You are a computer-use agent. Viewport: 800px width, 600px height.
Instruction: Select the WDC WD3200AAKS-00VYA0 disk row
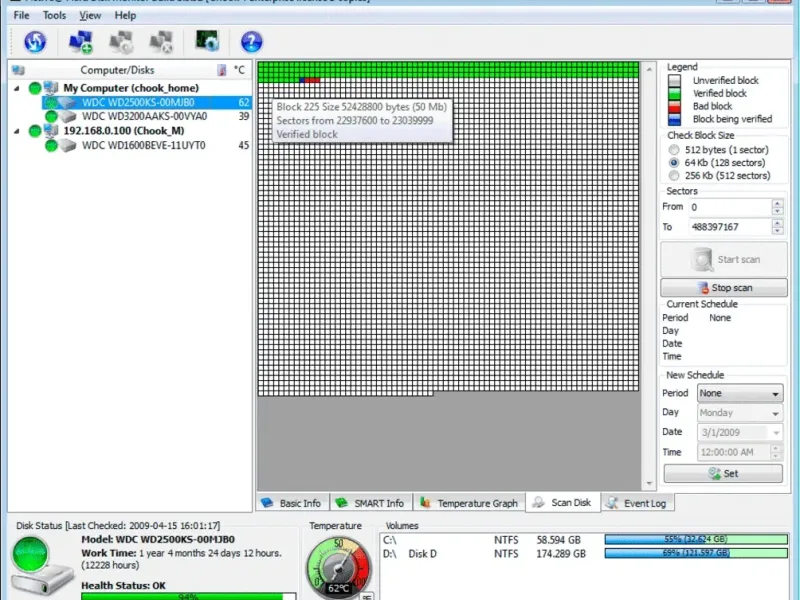pyautogui.click(x=147, y=116)
